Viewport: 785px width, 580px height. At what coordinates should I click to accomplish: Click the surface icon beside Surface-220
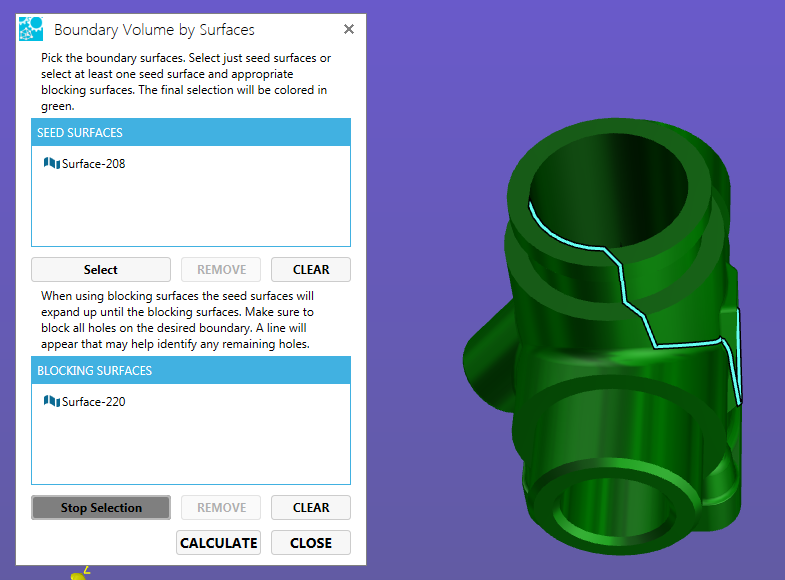pyautogui.click(x=52, y=401)
